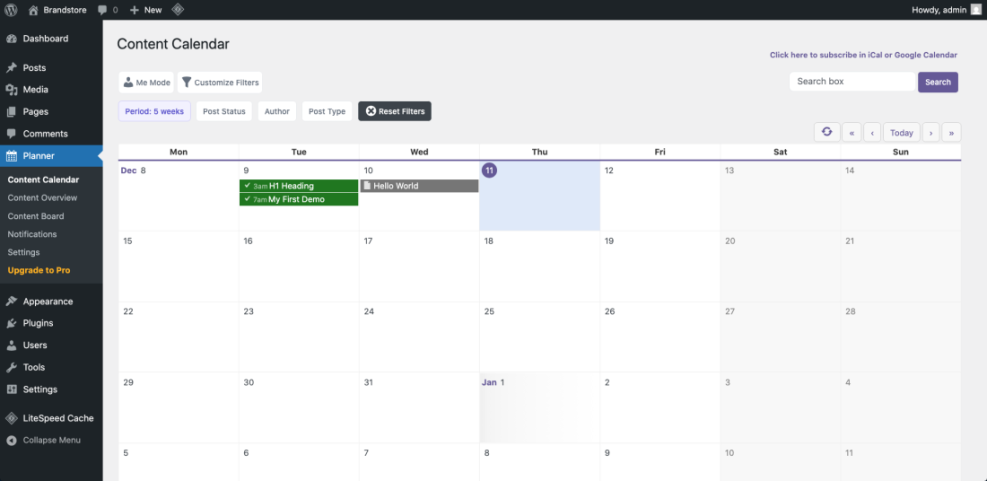Screen dimensions: 987x481
Task: Click the Comments icon in sidebar
Action: coord(11,133)
